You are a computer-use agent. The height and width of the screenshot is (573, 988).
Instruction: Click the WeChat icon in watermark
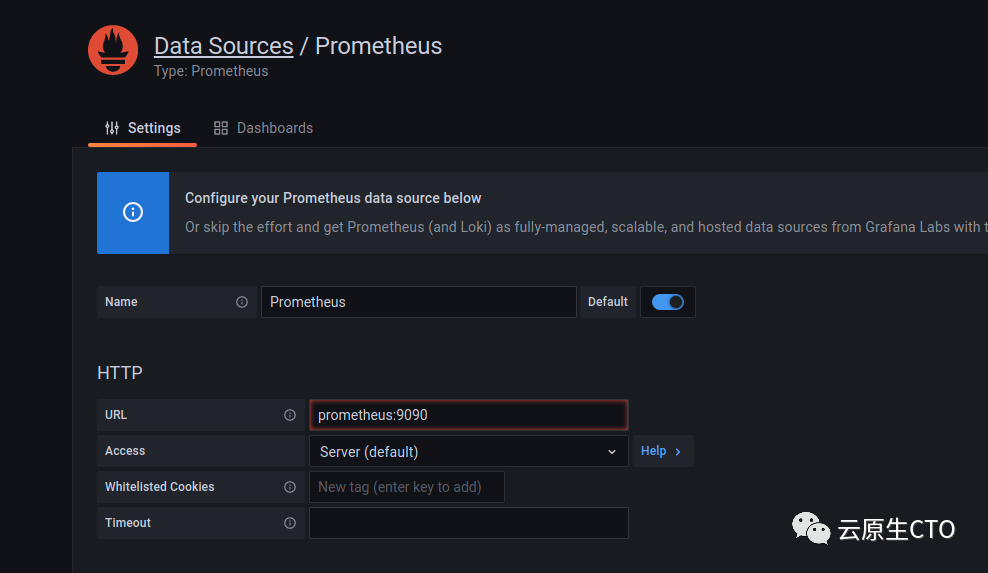point(811,528)
